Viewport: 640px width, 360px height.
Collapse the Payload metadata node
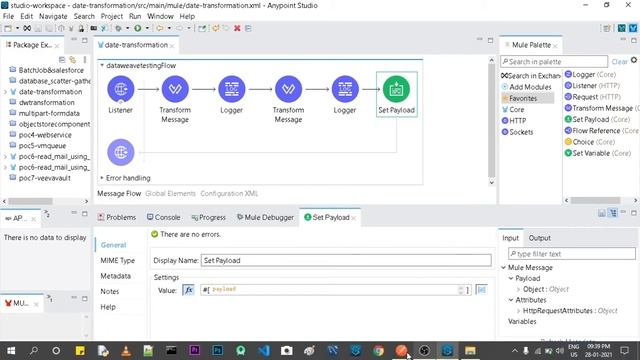point(511,278)
